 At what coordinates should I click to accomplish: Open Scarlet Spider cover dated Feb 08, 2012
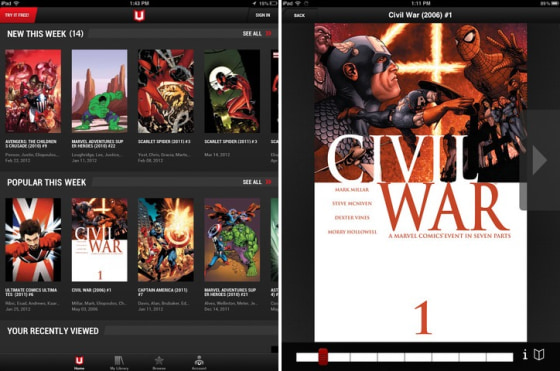[x=166, y=91]
